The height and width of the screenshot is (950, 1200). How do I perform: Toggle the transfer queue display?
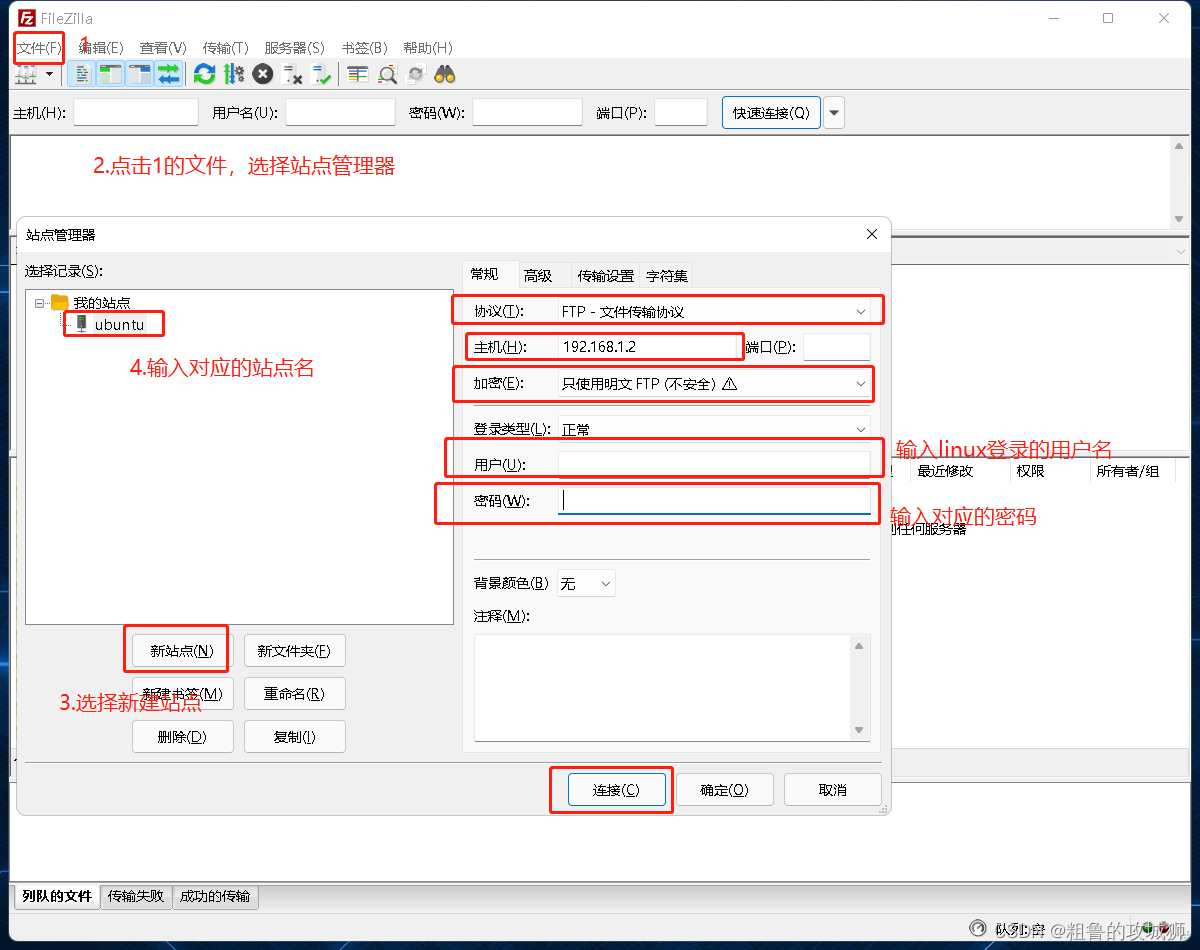167,73
